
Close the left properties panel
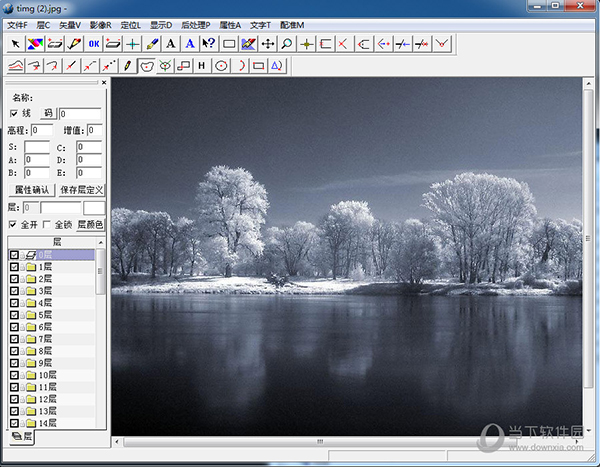coord(104,82)
